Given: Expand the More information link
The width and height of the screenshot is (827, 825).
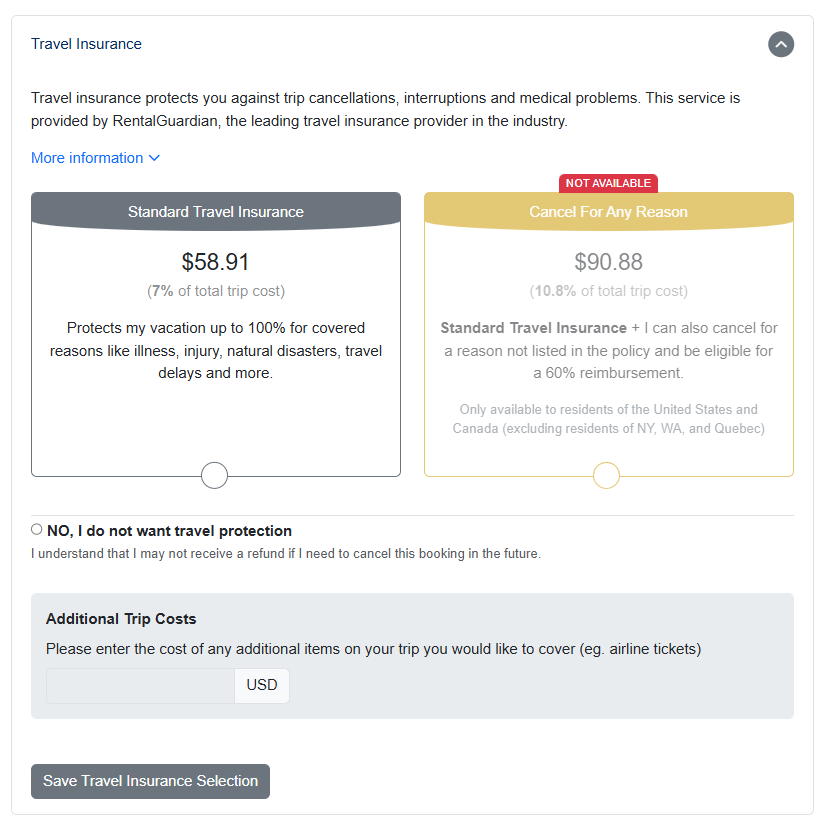Looking at the screenshot, I should click(x=87, y=158).
